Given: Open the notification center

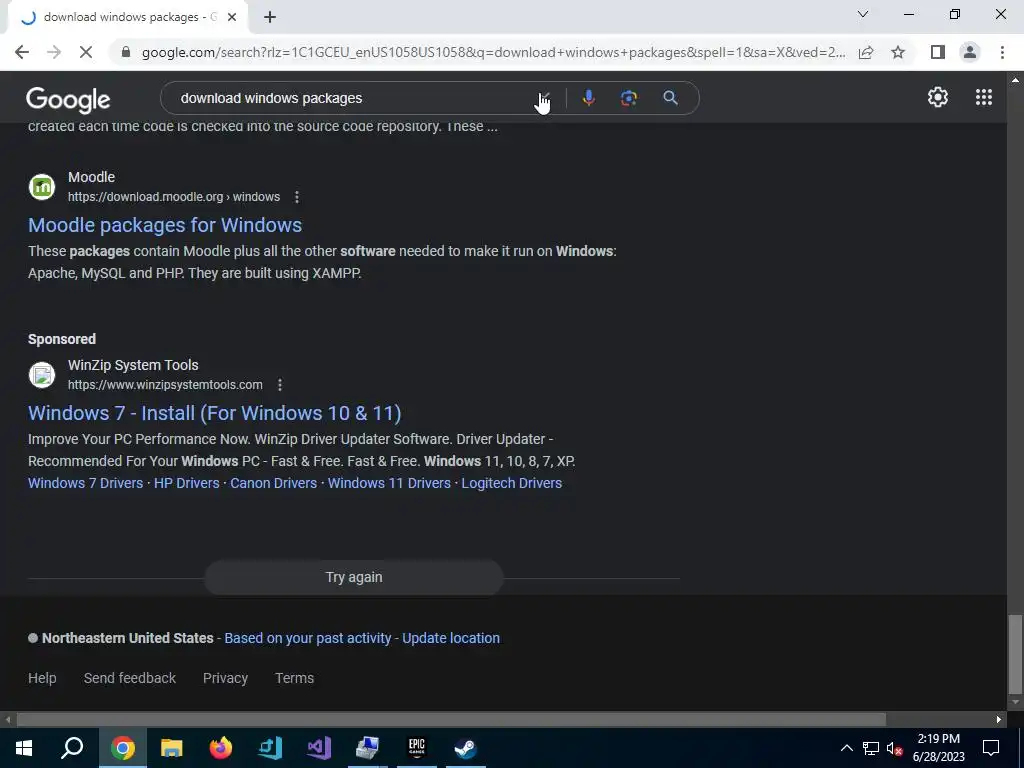Looking at the screenshot, I should (x=991, y=748).
